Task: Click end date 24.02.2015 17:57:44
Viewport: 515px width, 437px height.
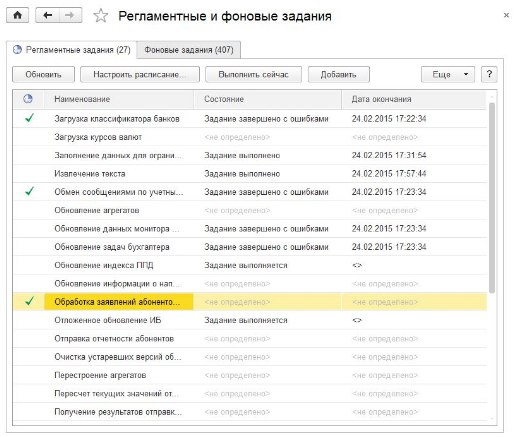Action: pos(389,174)
